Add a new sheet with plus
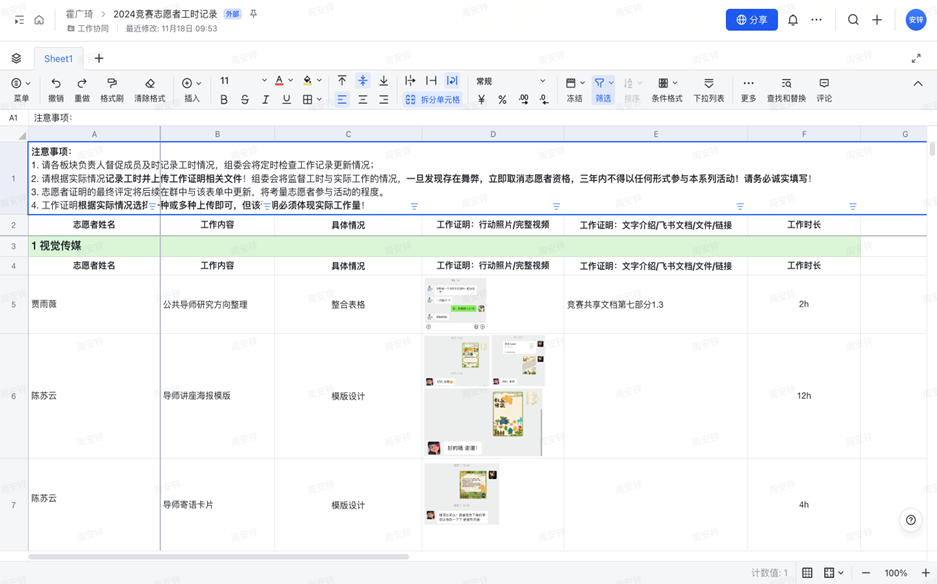Screen dimensions: 937x584 click(x=99, y=58)
